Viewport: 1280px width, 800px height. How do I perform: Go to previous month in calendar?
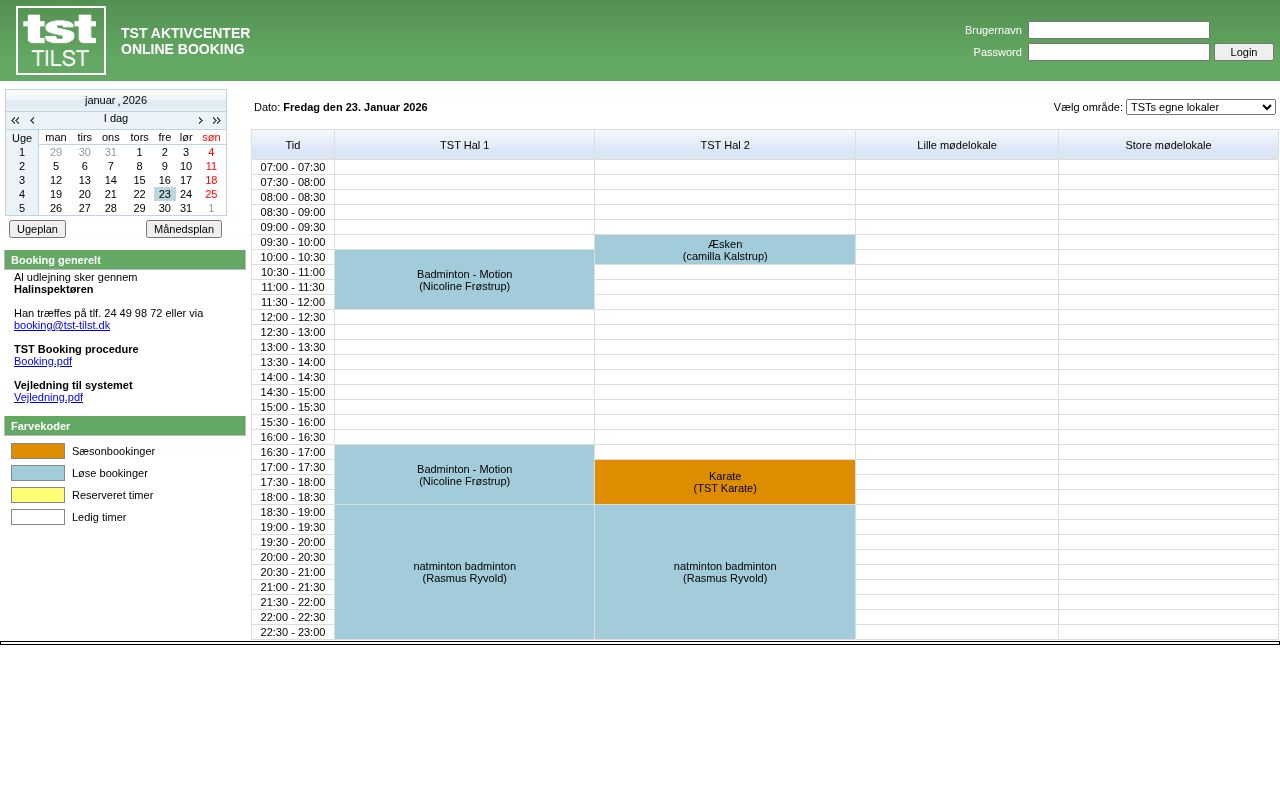coord(32,120)
